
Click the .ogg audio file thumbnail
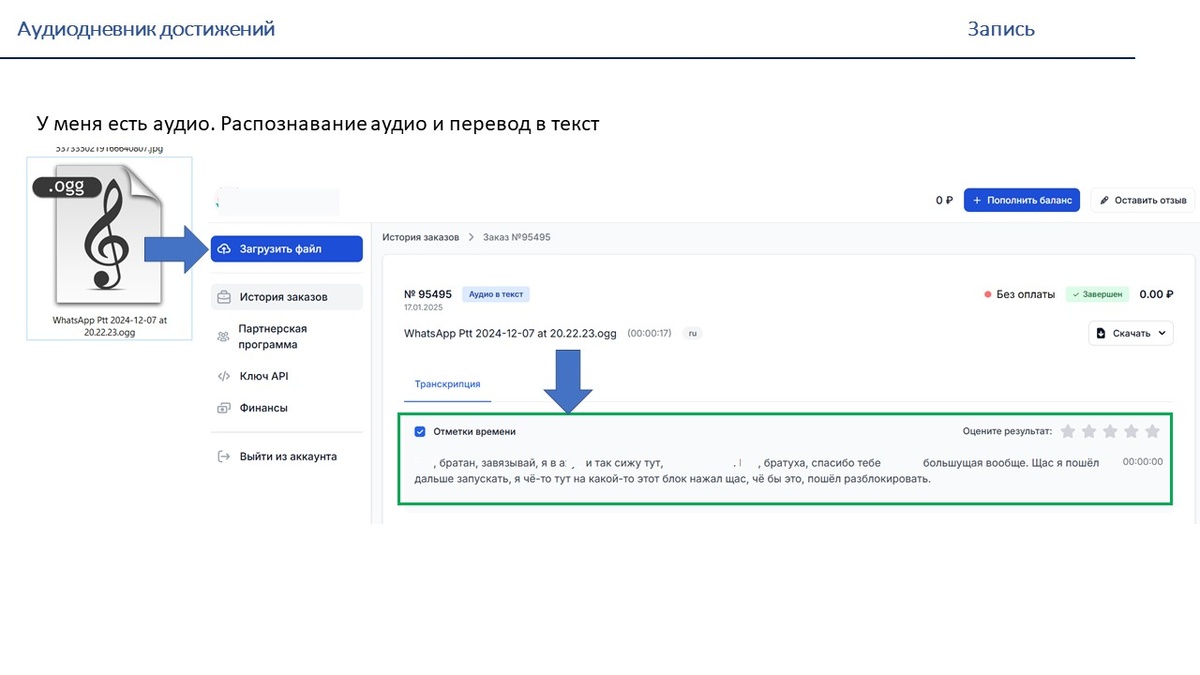(109, 247)
